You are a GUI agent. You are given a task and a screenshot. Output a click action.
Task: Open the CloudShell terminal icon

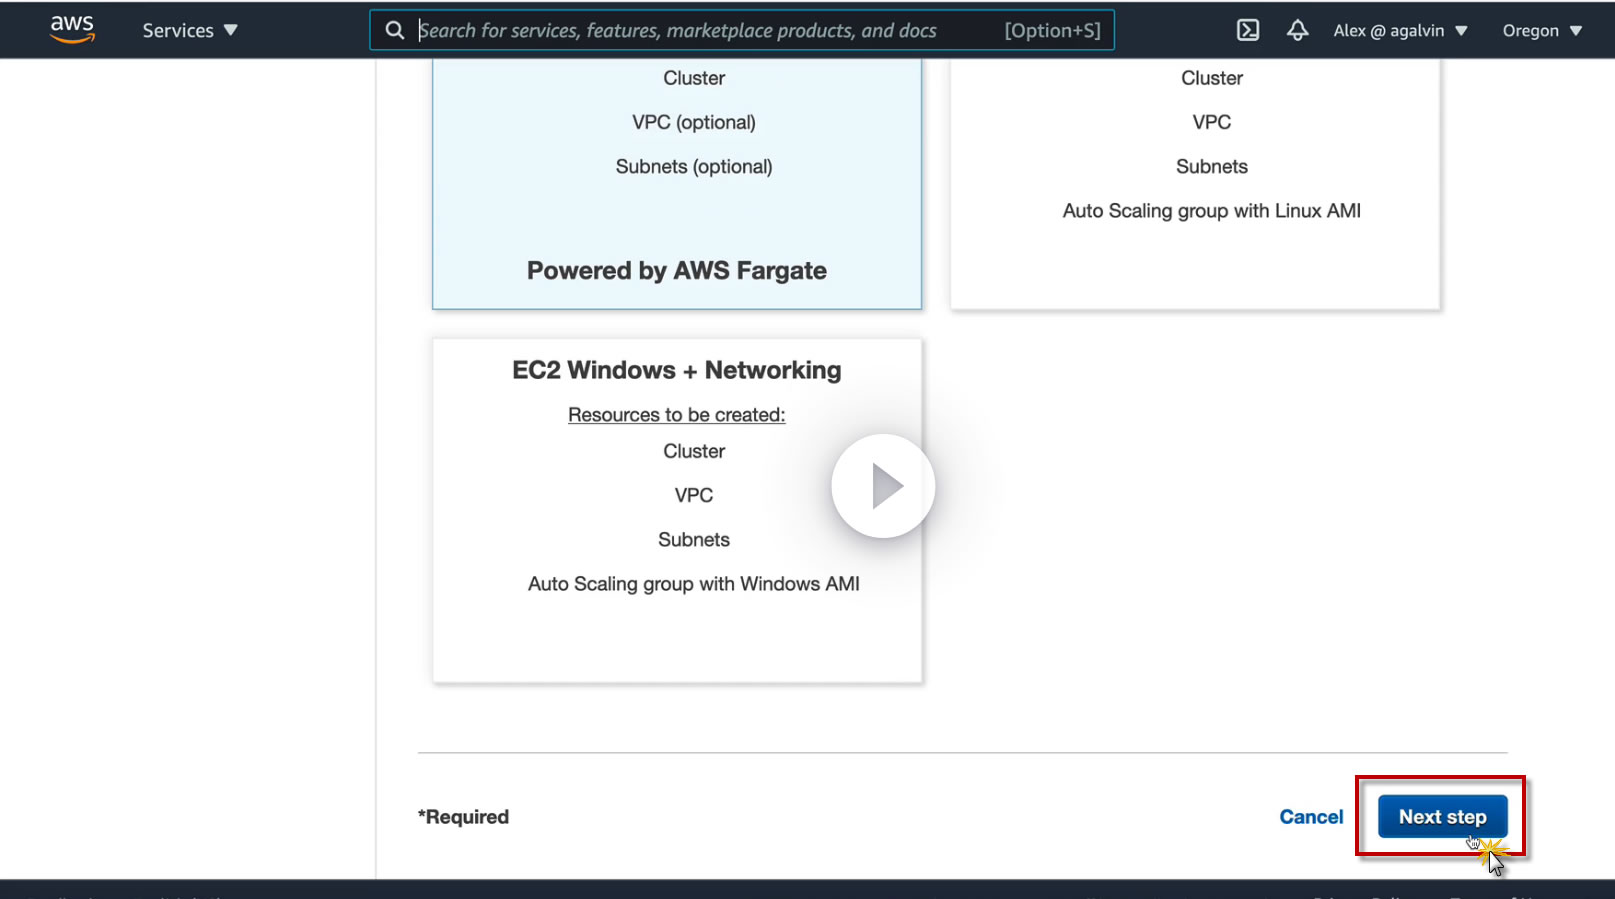click(x=1248, y=30)
